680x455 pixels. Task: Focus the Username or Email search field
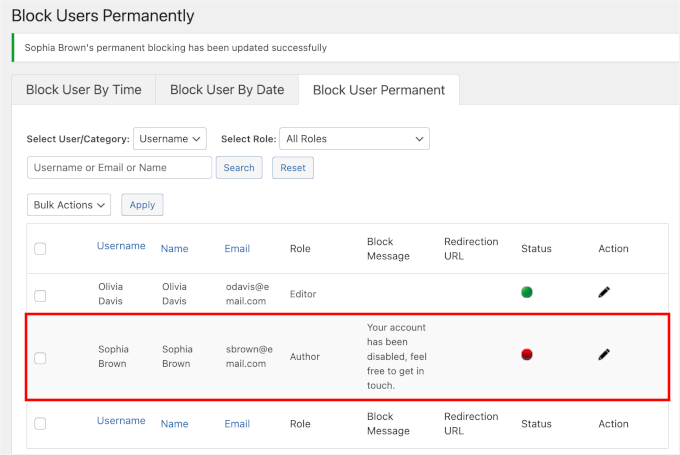119,168
